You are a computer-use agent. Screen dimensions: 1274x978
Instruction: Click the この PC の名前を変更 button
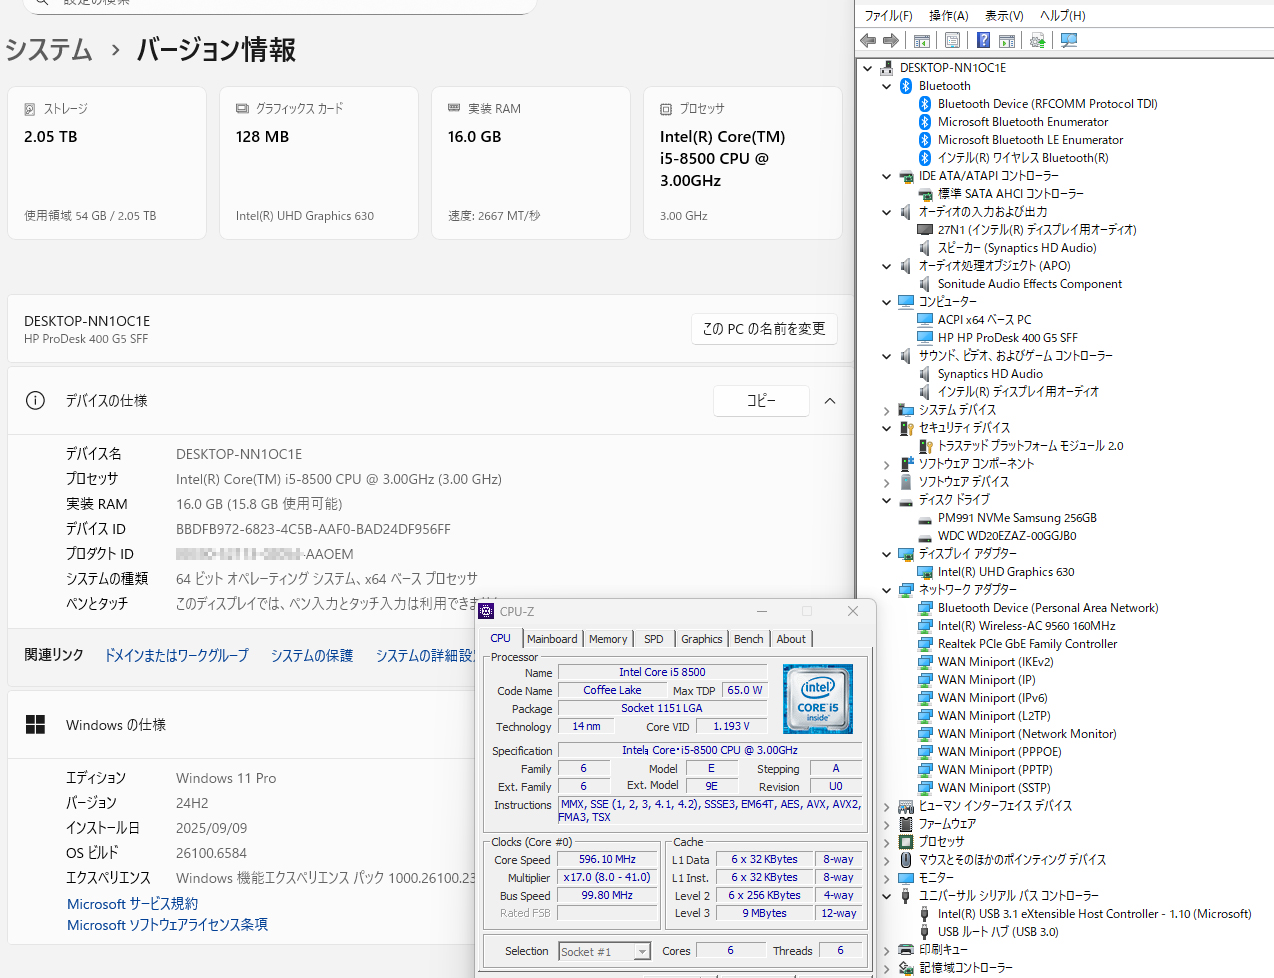[764, 329]
